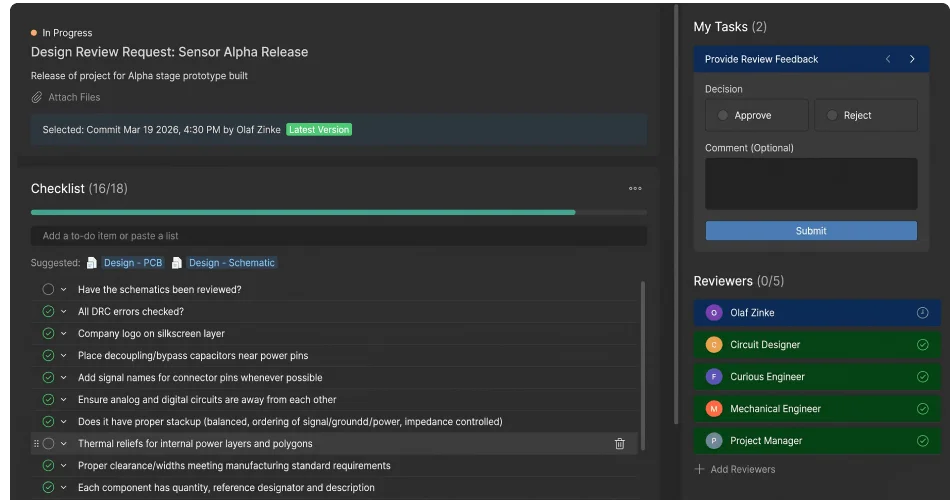The height and width of the screenshot is (500, 950).
Task: Click Olaf Zinke's purple avatar
Action: coord(714,313)
